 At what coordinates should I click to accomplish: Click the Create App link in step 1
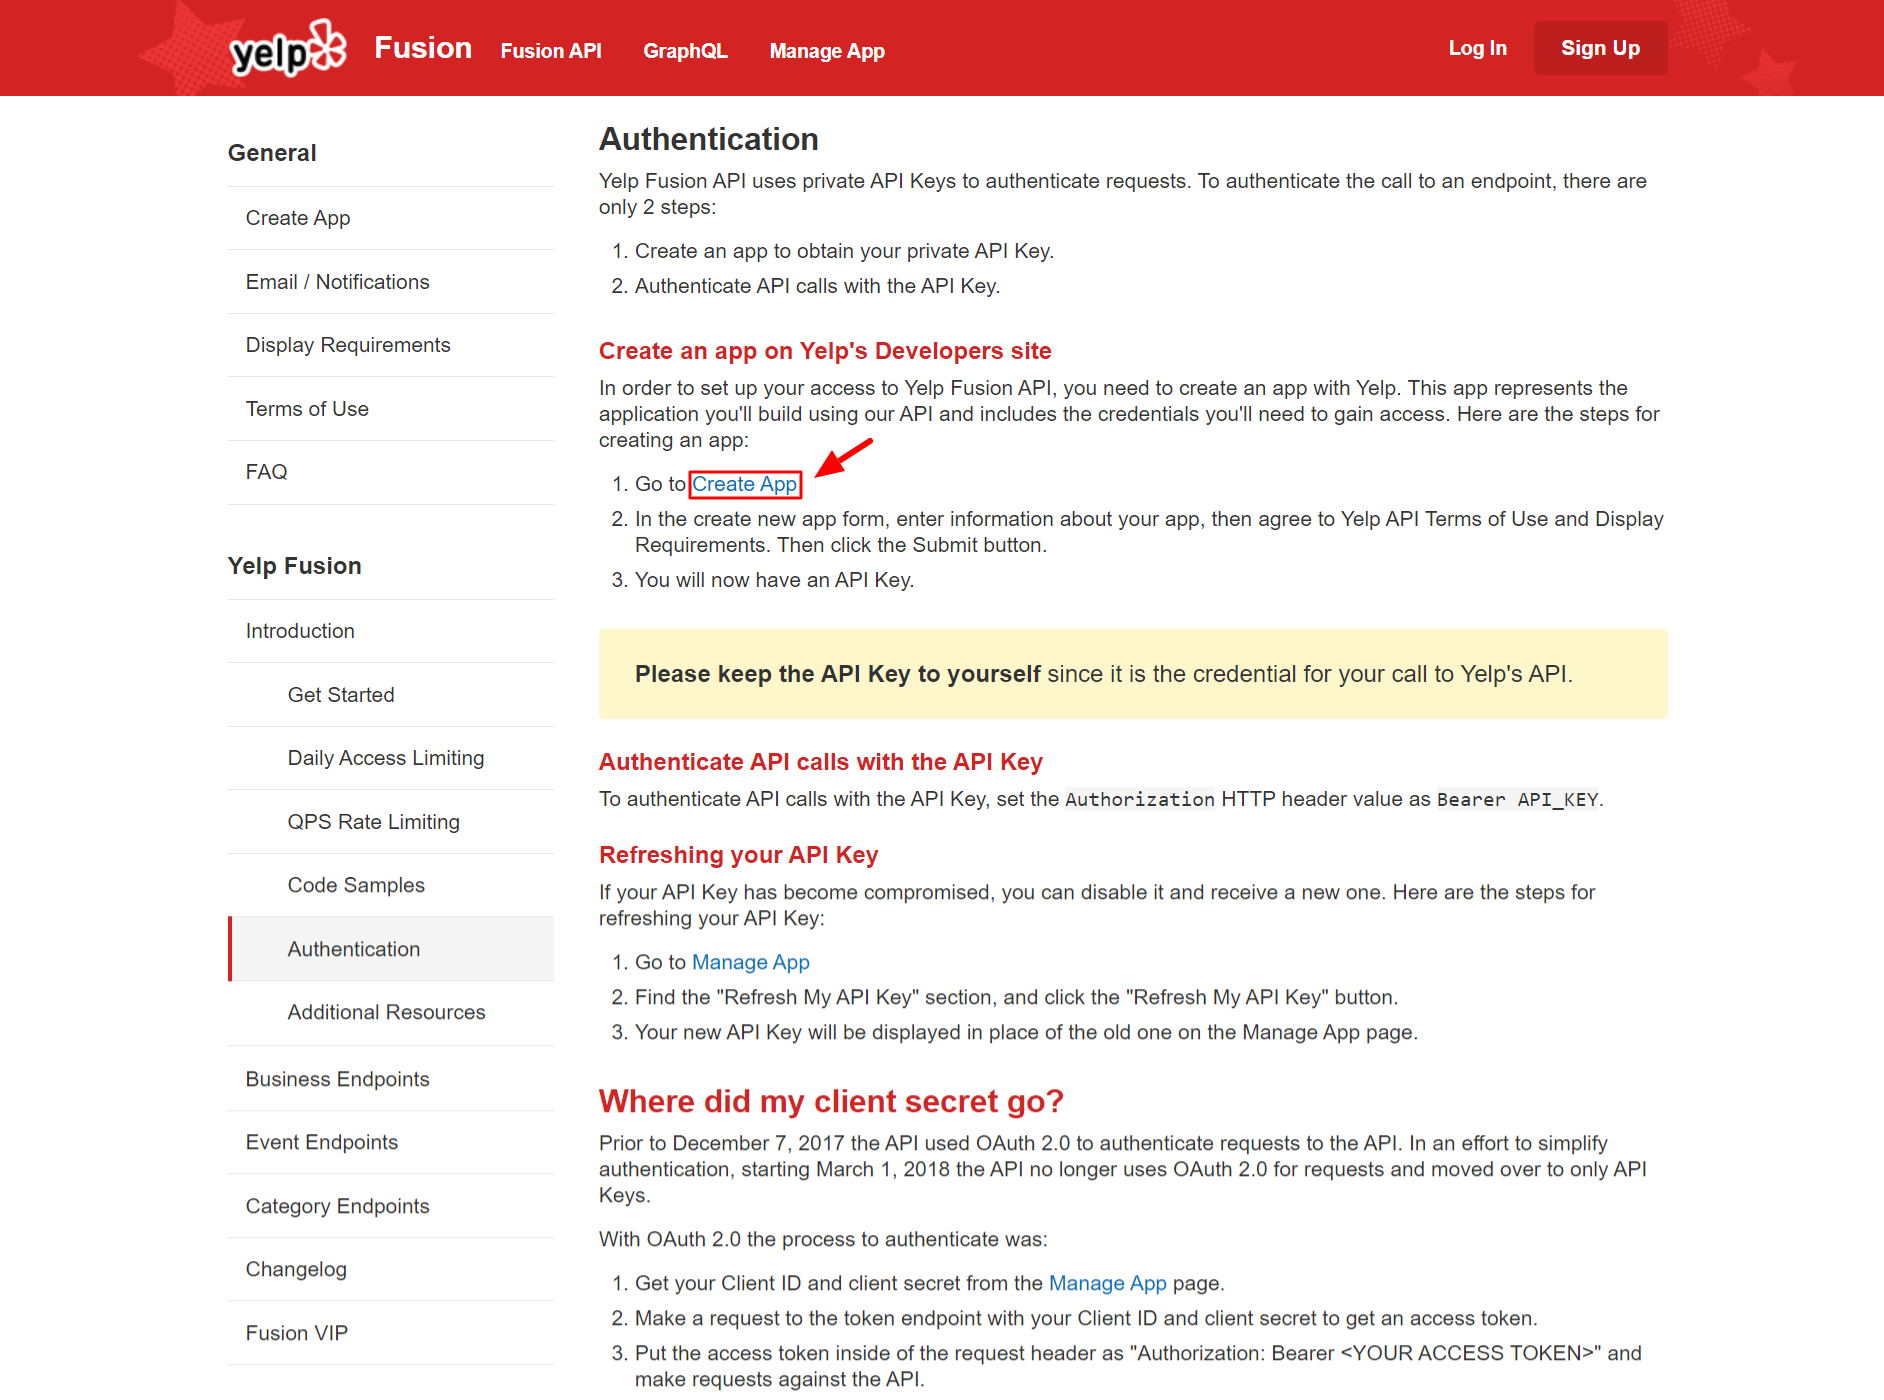point(745,484)
